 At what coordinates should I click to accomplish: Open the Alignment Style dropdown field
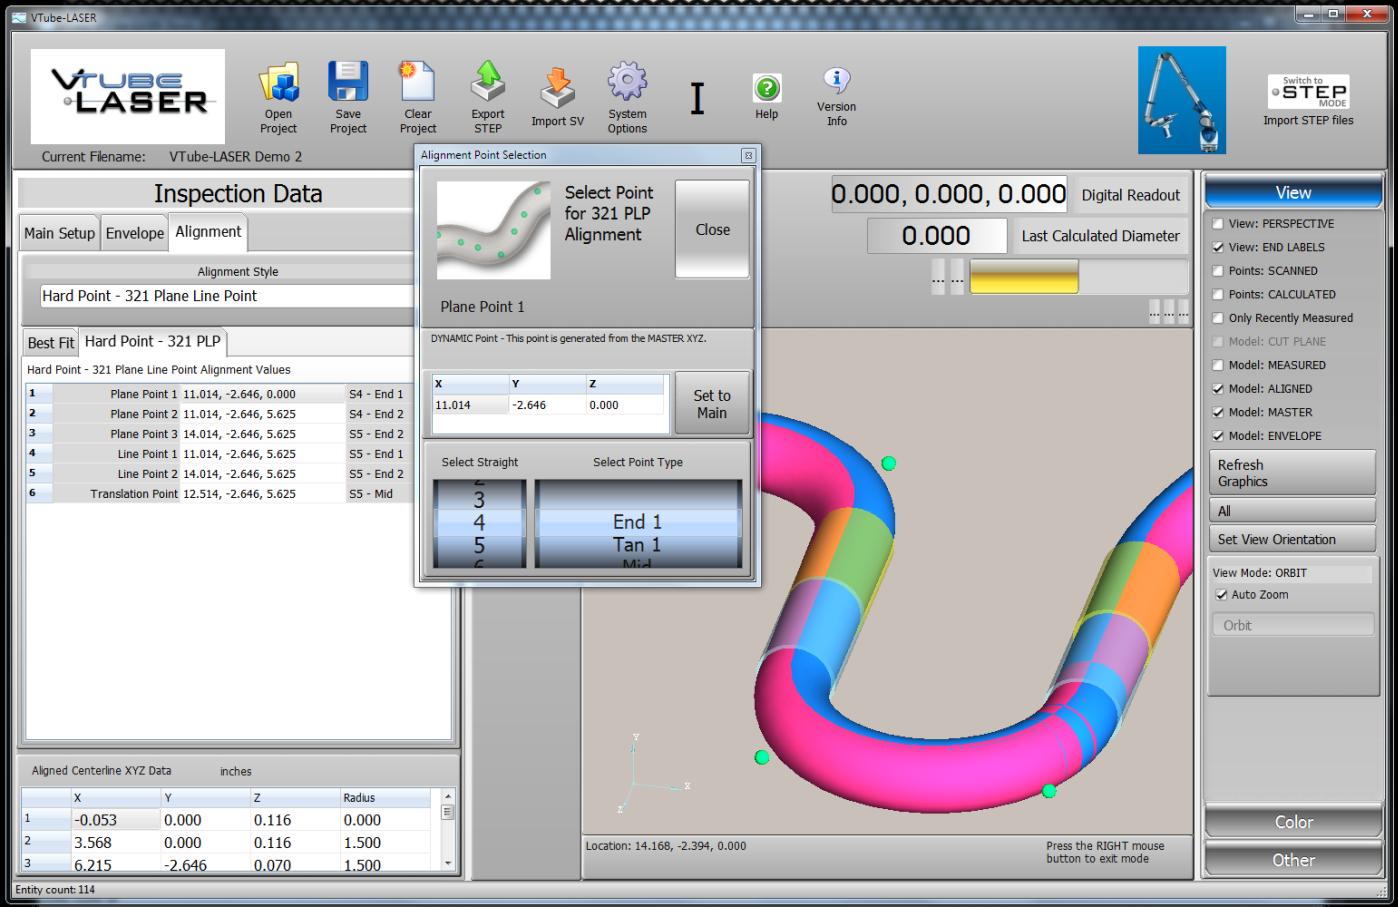[x=226, y=296]
